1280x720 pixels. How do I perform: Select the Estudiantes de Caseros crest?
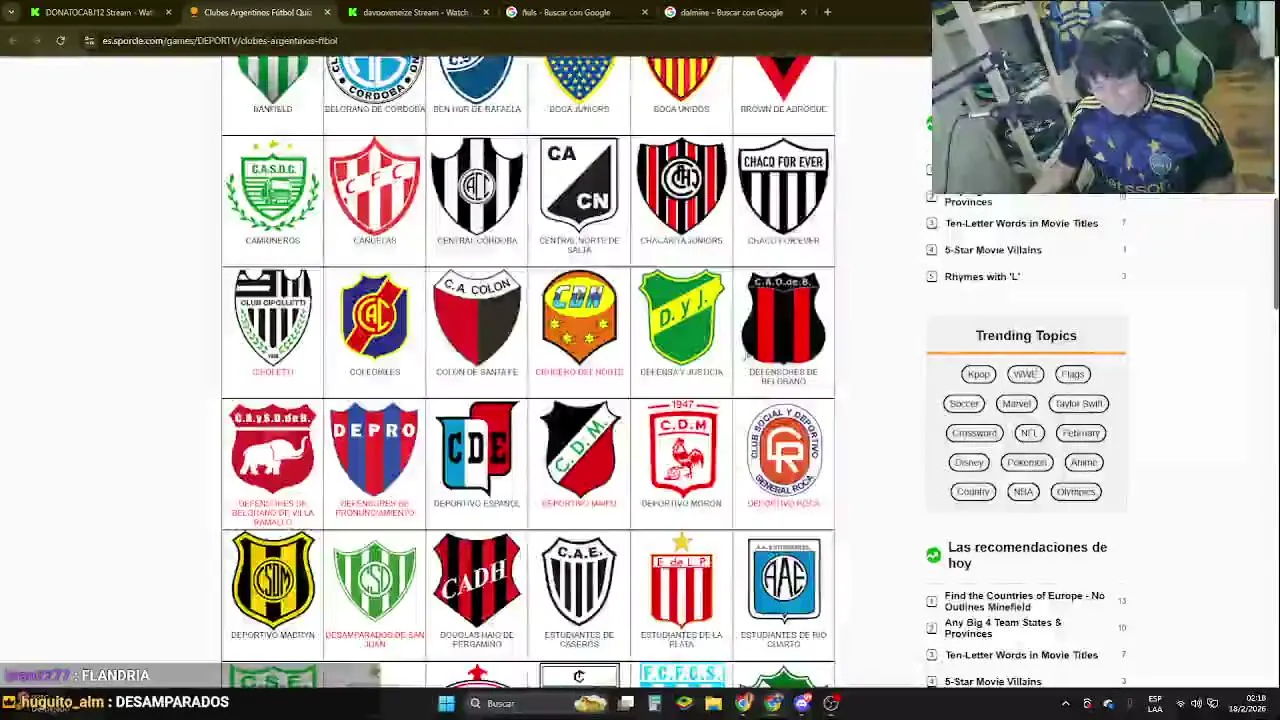(x=579, y=581)
